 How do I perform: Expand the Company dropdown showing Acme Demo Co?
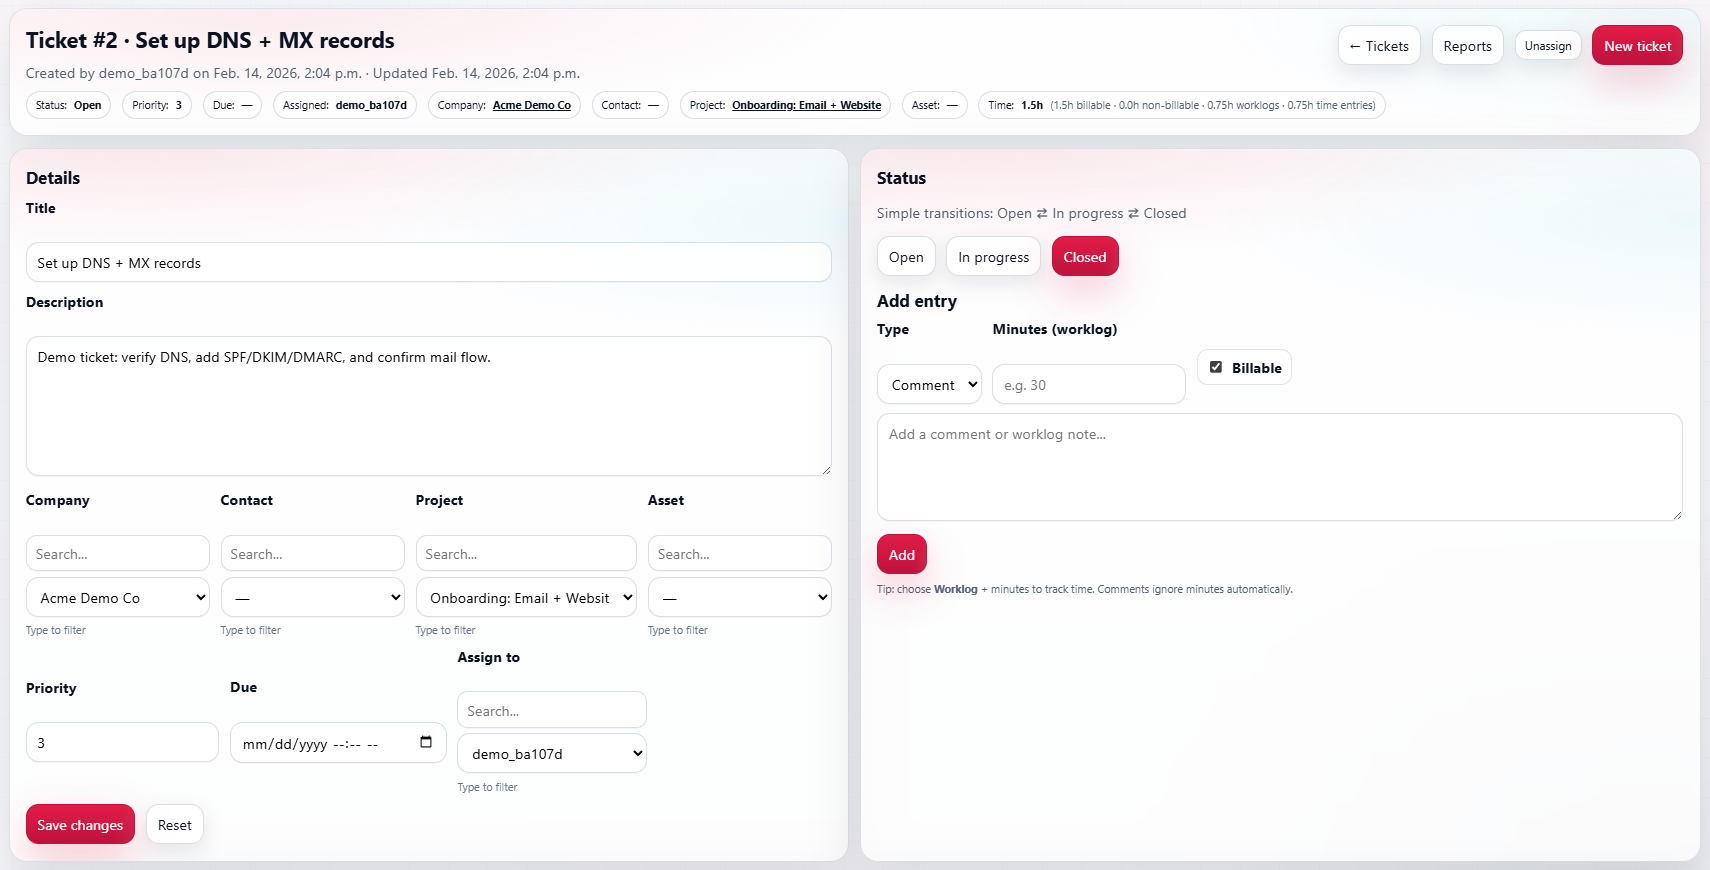click(x=118, y=598)
